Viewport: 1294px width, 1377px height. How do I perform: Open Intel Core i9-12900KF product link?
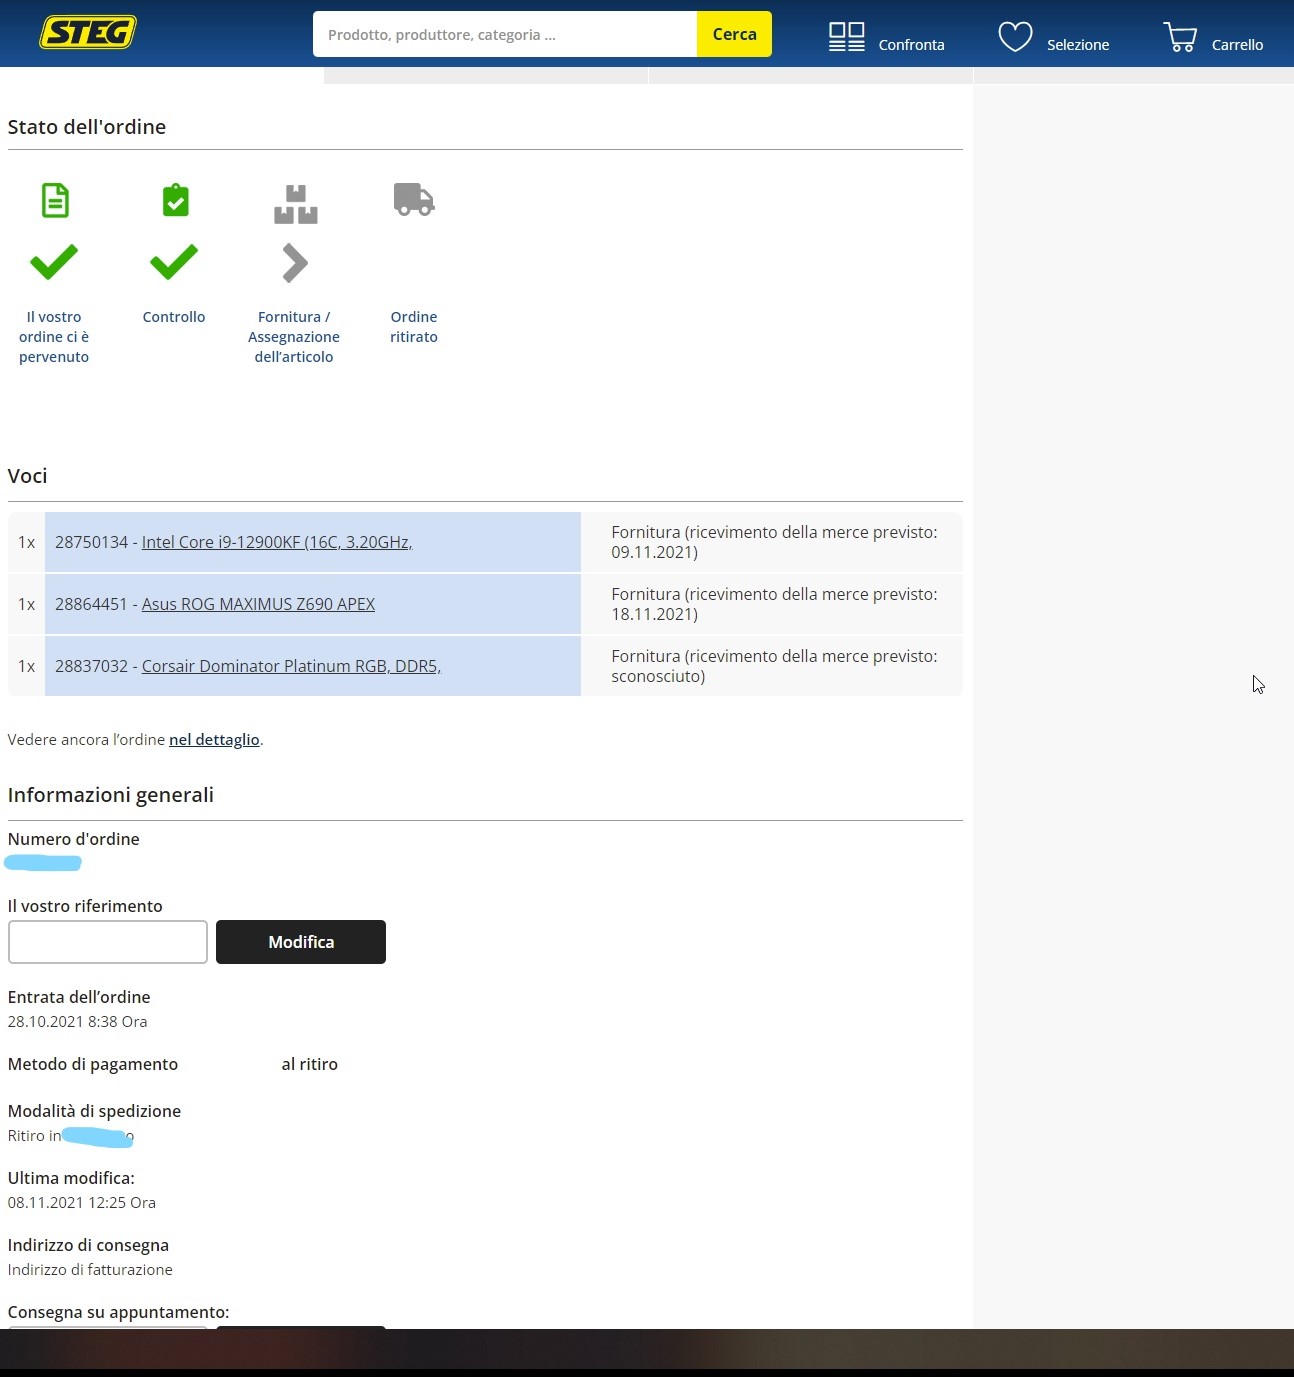point(277,542)
